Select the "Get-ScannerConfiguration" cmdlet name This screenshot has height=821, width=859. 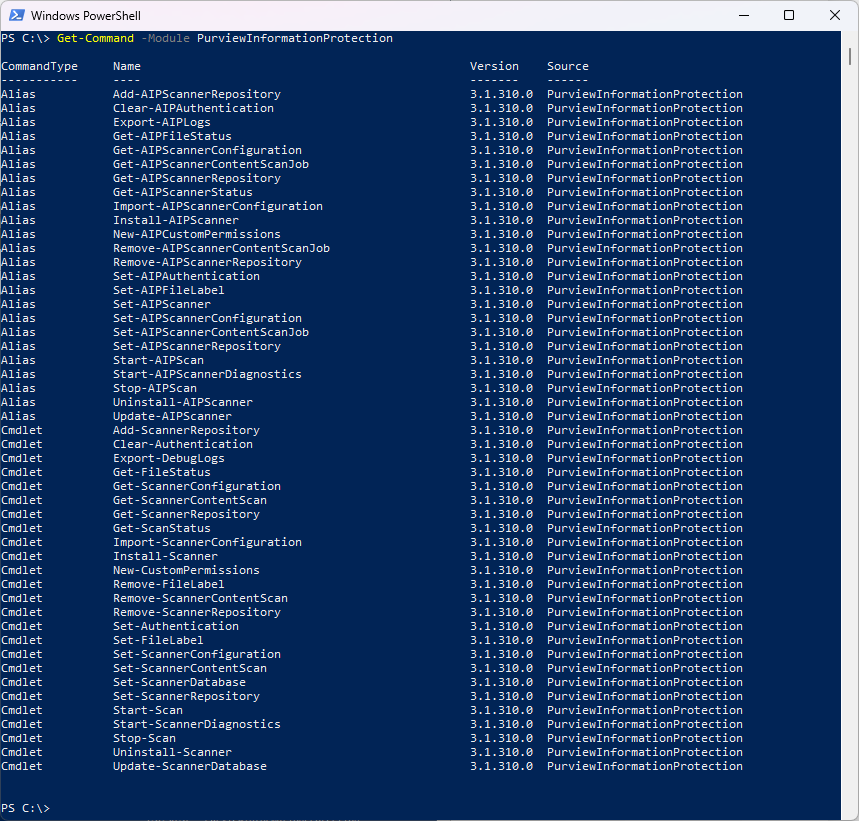(197, 486)
